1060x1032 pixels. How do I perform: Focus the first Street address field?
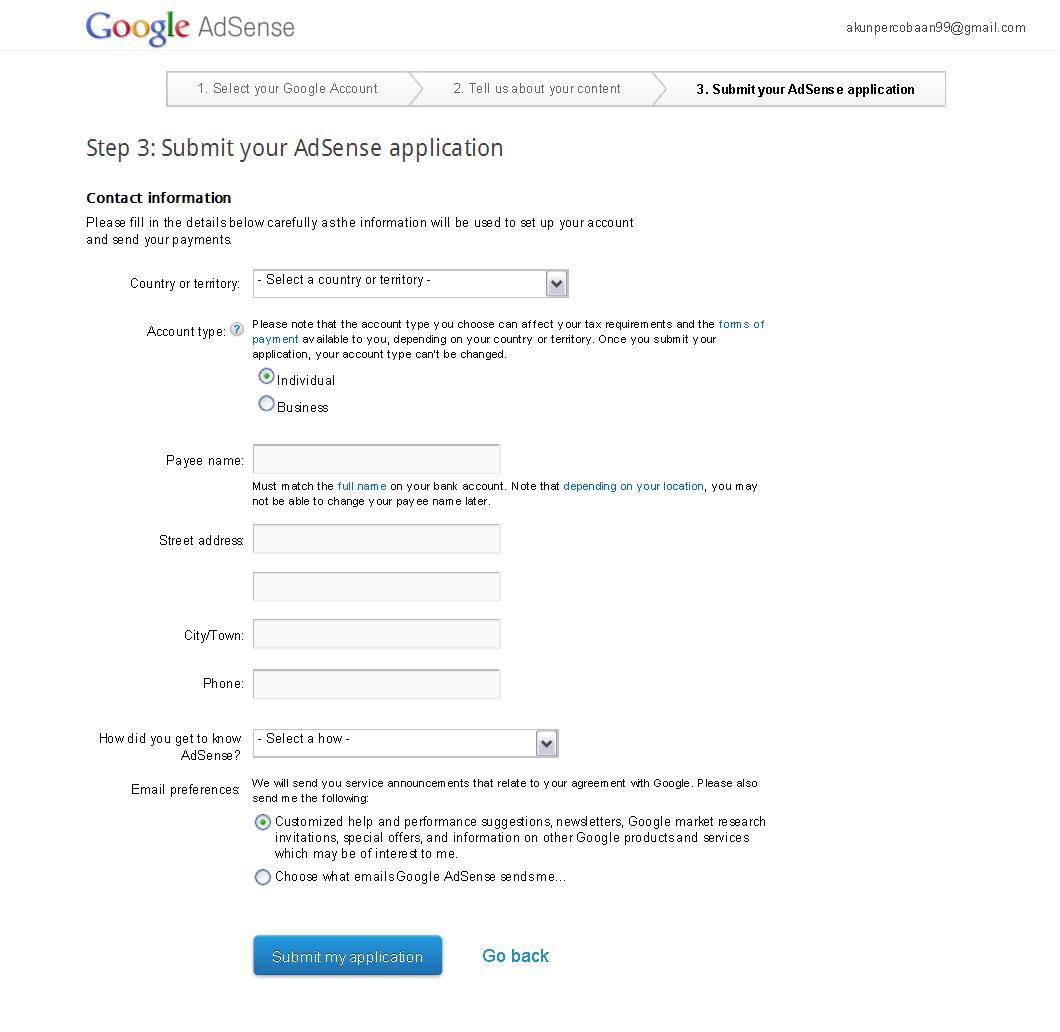(377, 539)
